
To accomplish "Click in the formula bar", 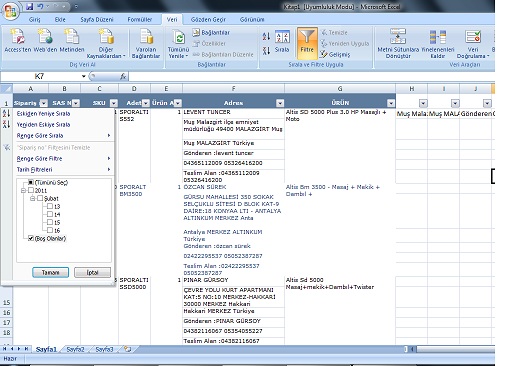I will coord(311,76).
